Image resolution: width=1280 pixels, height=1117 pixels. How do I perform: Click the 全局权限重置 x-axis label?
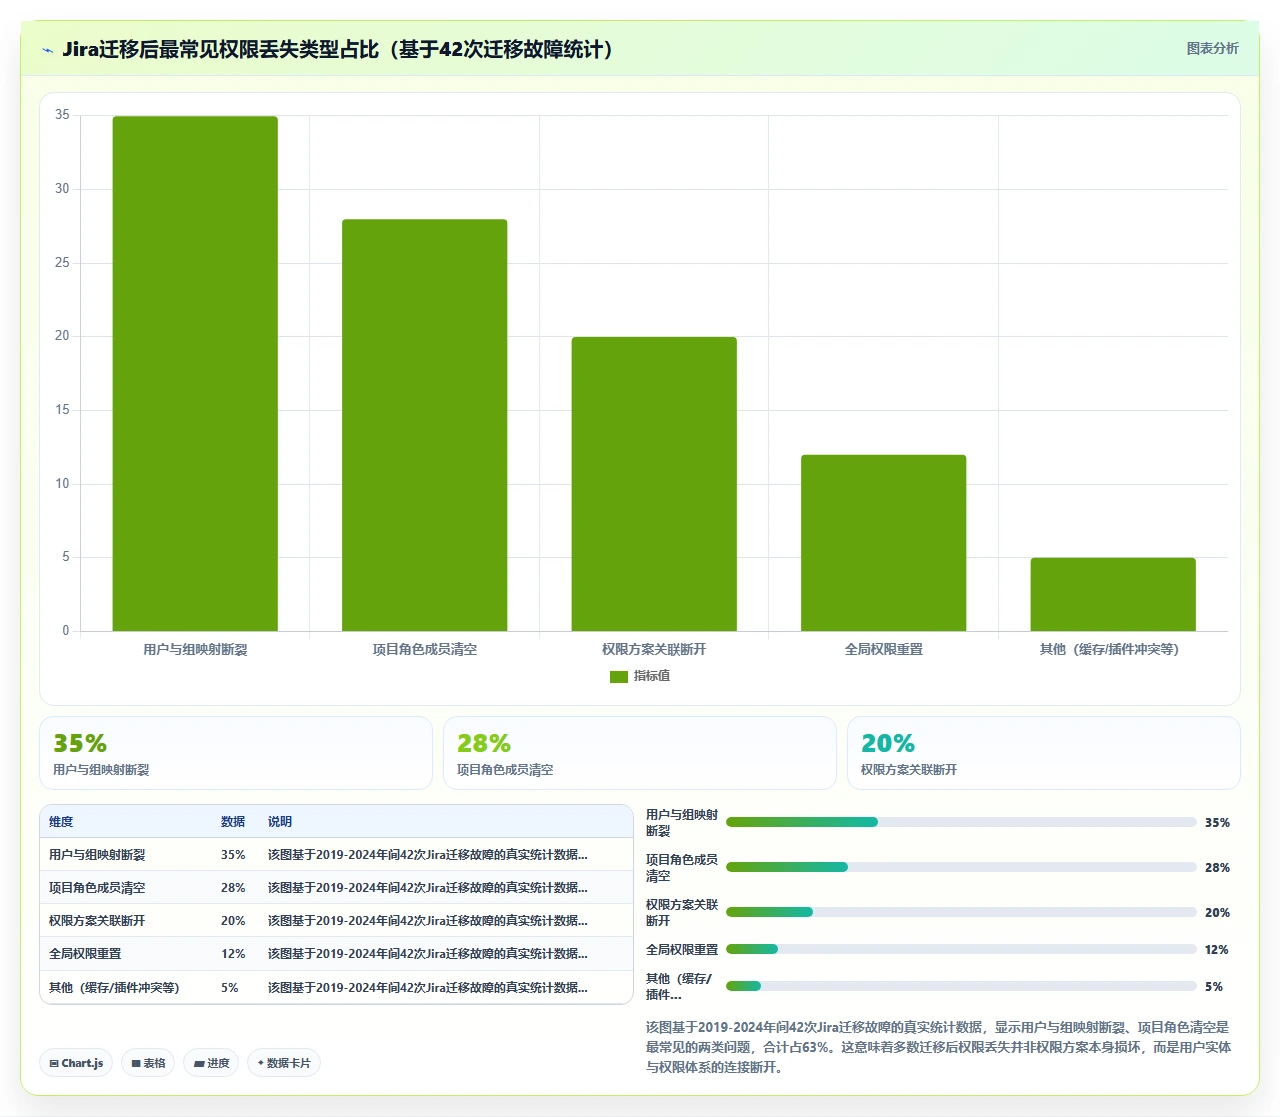point(883,649)
